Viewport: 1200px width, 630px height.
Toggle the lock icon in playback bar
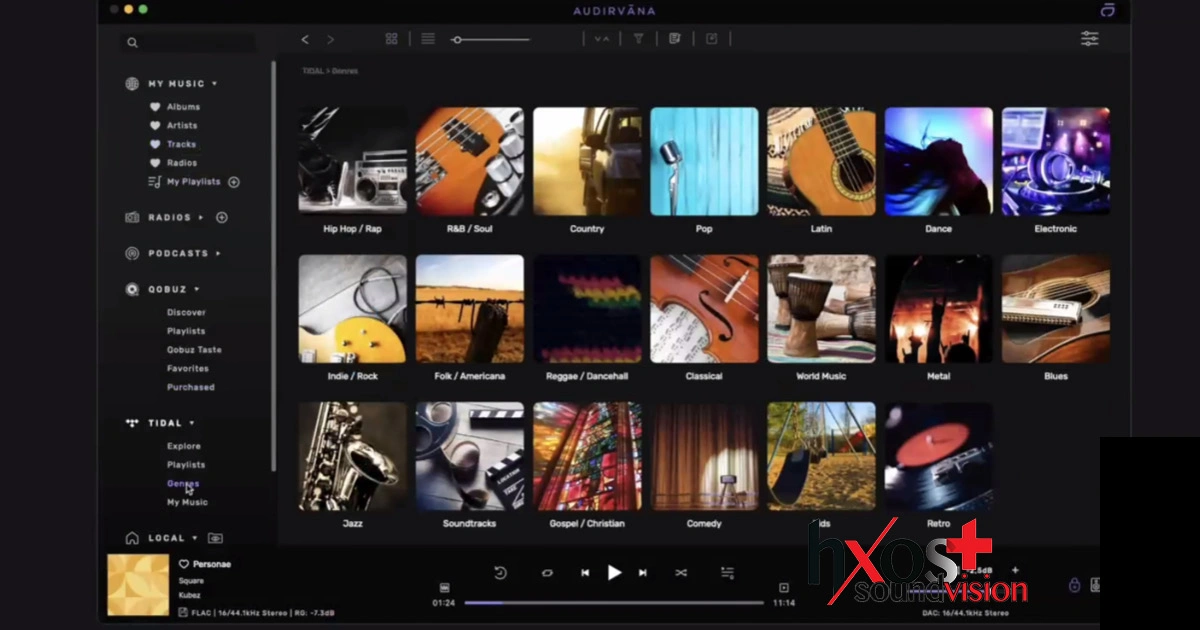pyautogui.click(x=1074, y=585)
